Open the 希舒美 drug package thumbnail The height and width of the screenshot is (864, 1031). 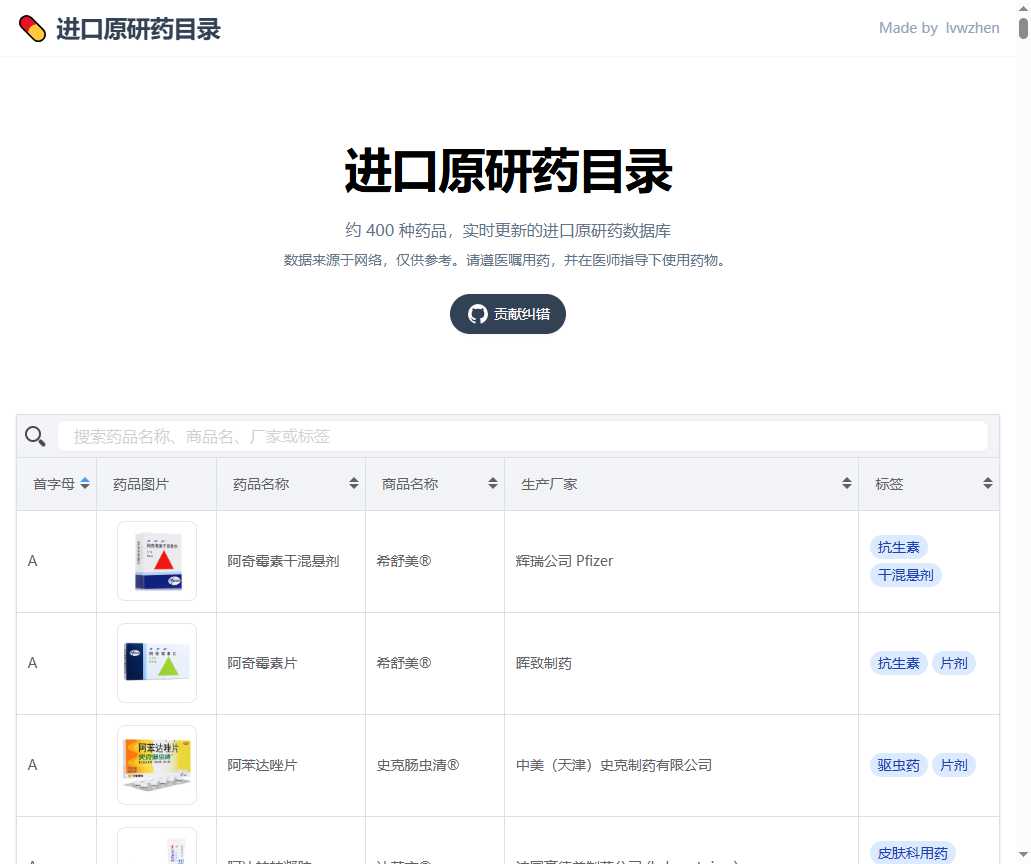(156, 561)
